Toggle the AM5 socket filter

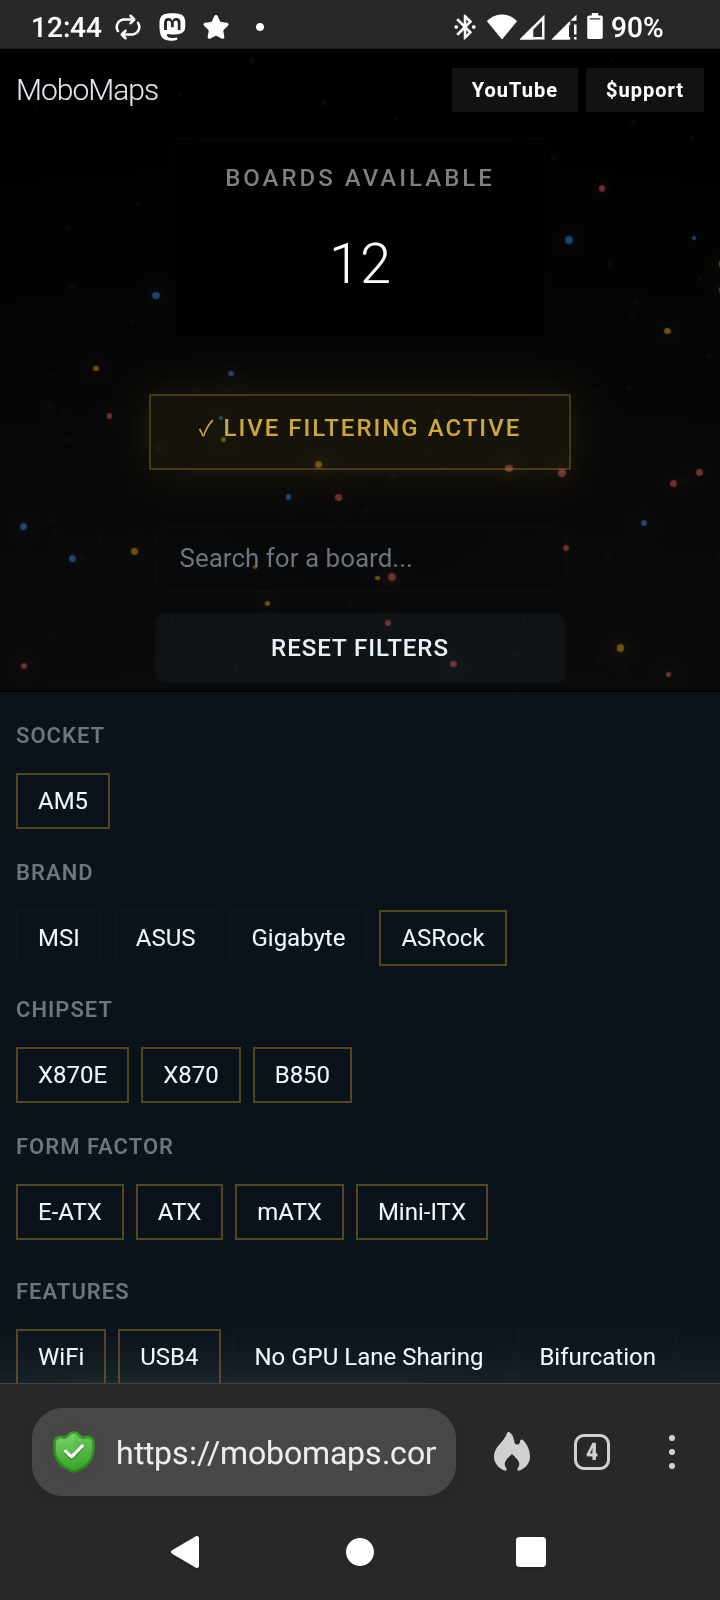(63, 801)
